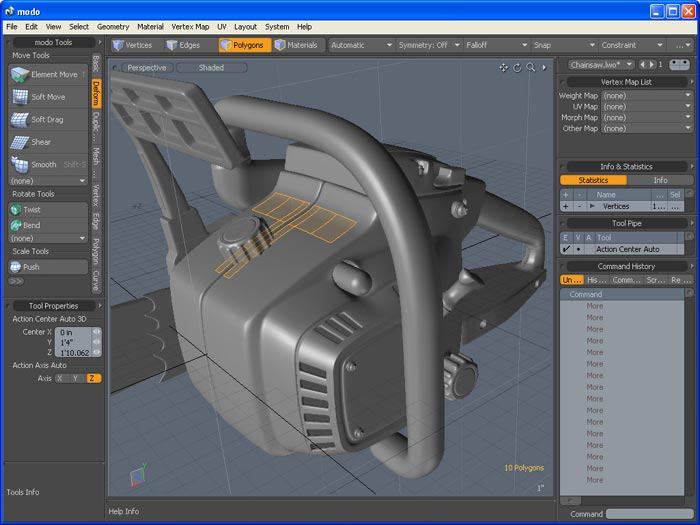Choose the Shear deform tool
The image size is (700, 525).
(x=40, y=142)
